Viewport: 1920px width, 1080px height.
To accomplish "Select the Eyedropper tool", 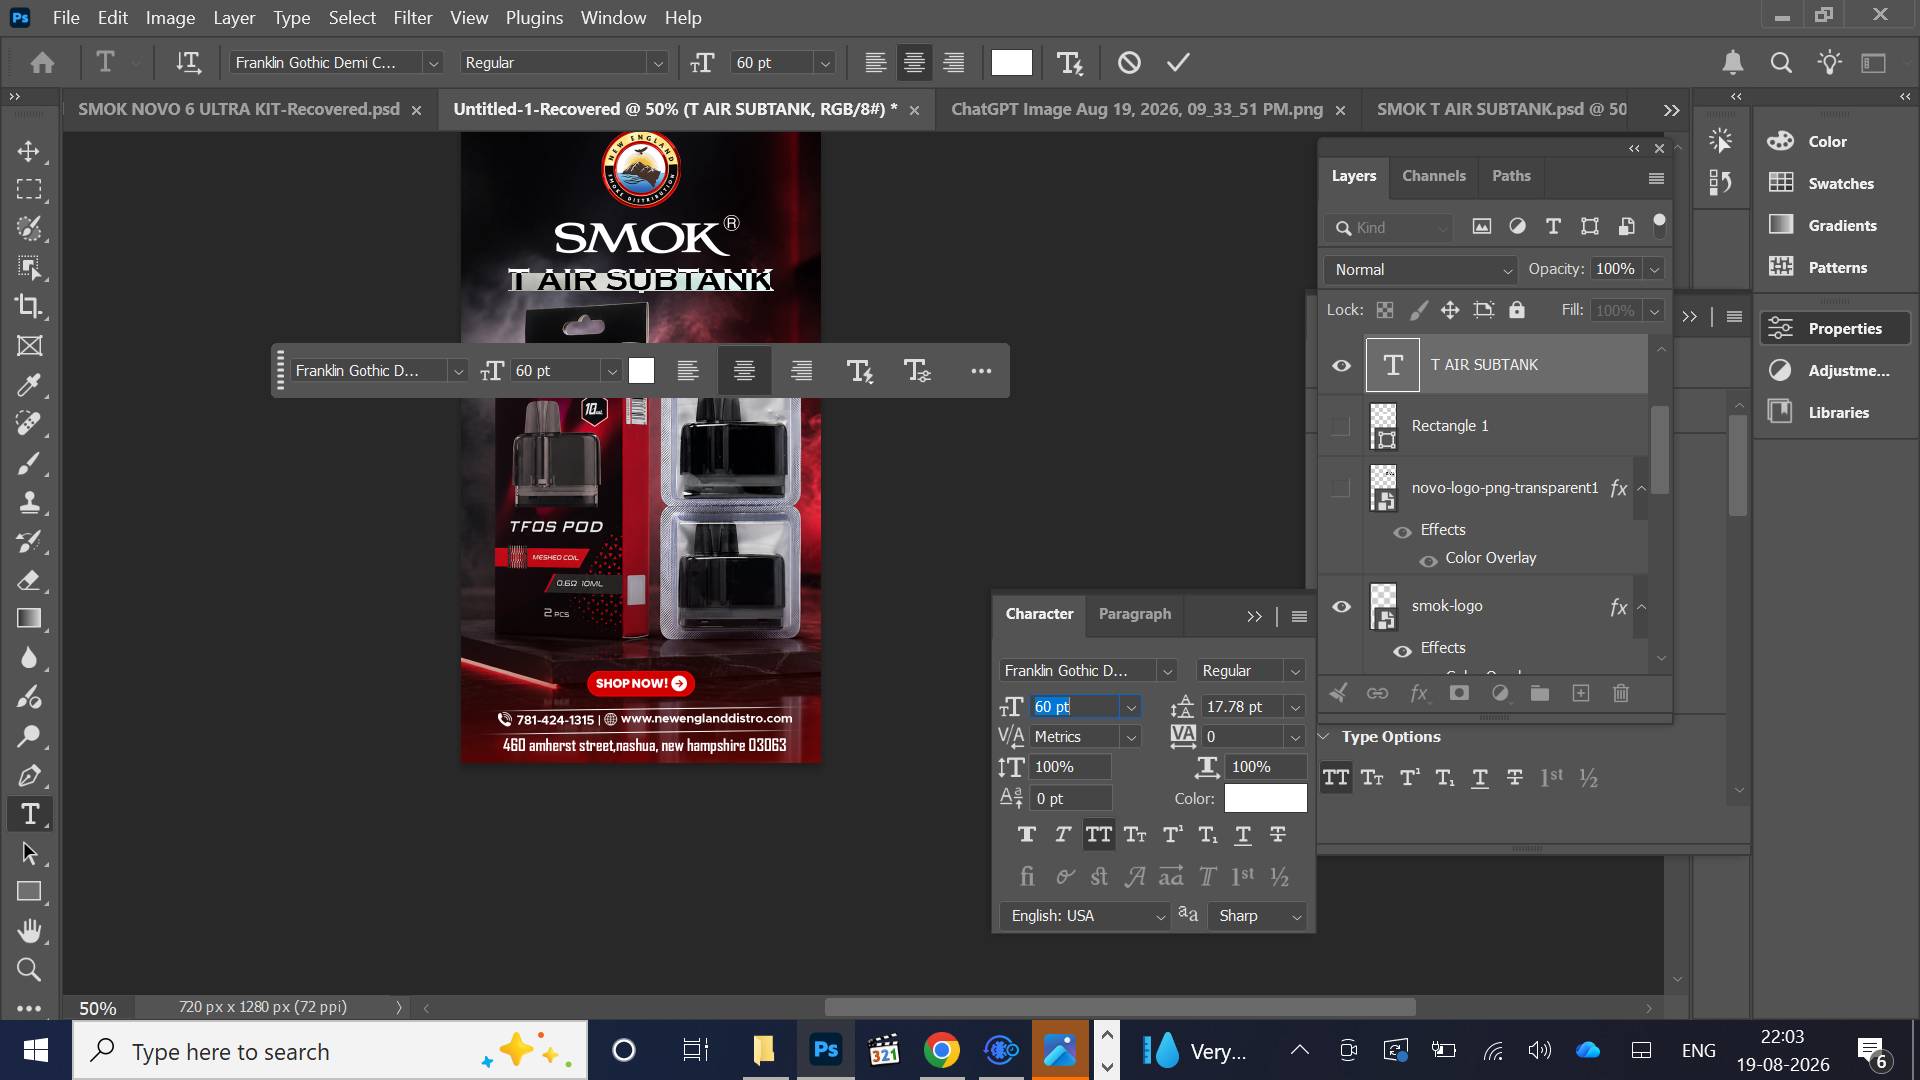I will 29,385.
